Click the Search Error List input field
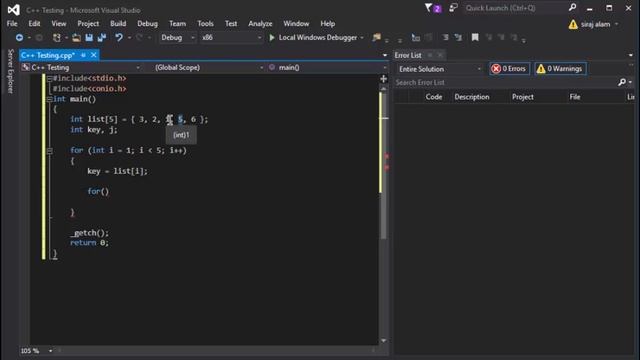Image resolution: width=640 pixels, height=360 pixels. (x=505, y=82)
